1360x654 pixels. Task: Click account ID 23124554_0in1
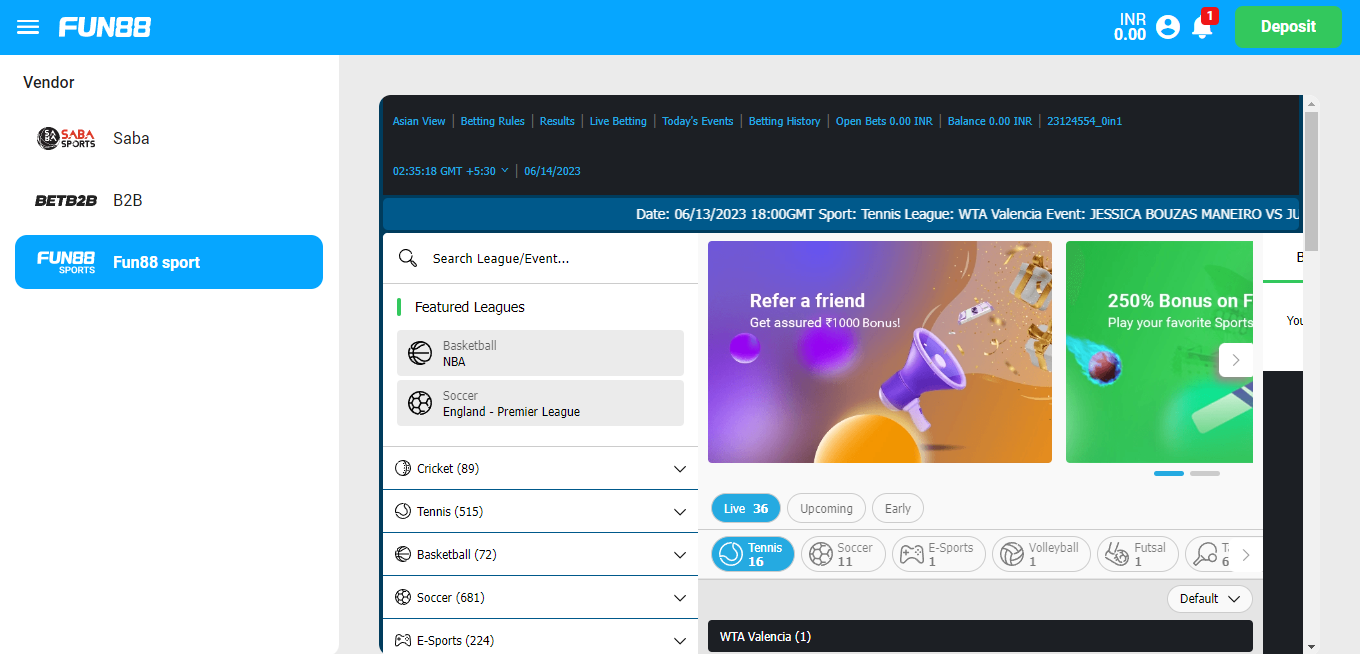1084,121
